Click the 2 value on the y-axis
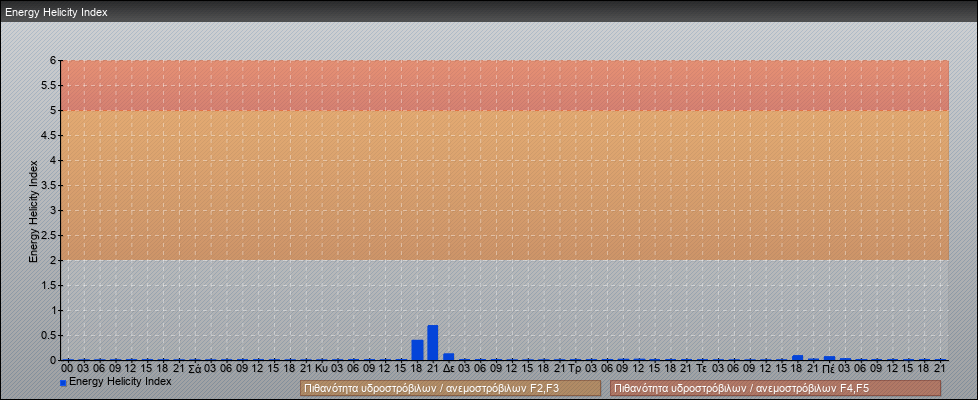Screen dimensions: 978x400 [54, 260]
